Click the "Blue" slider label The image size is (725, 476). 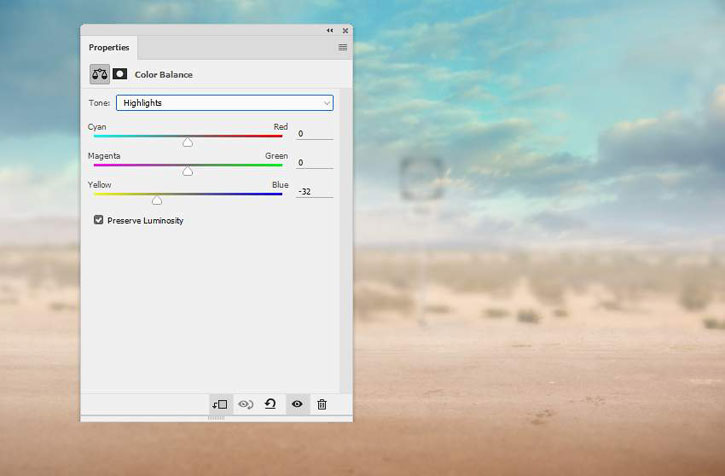[280, 185]
